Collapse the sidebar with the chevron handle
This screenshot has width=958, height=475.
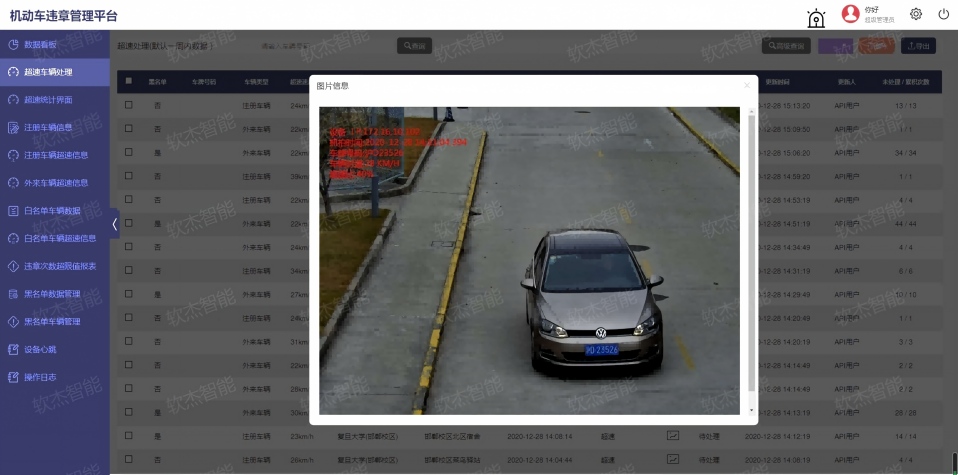114,224
